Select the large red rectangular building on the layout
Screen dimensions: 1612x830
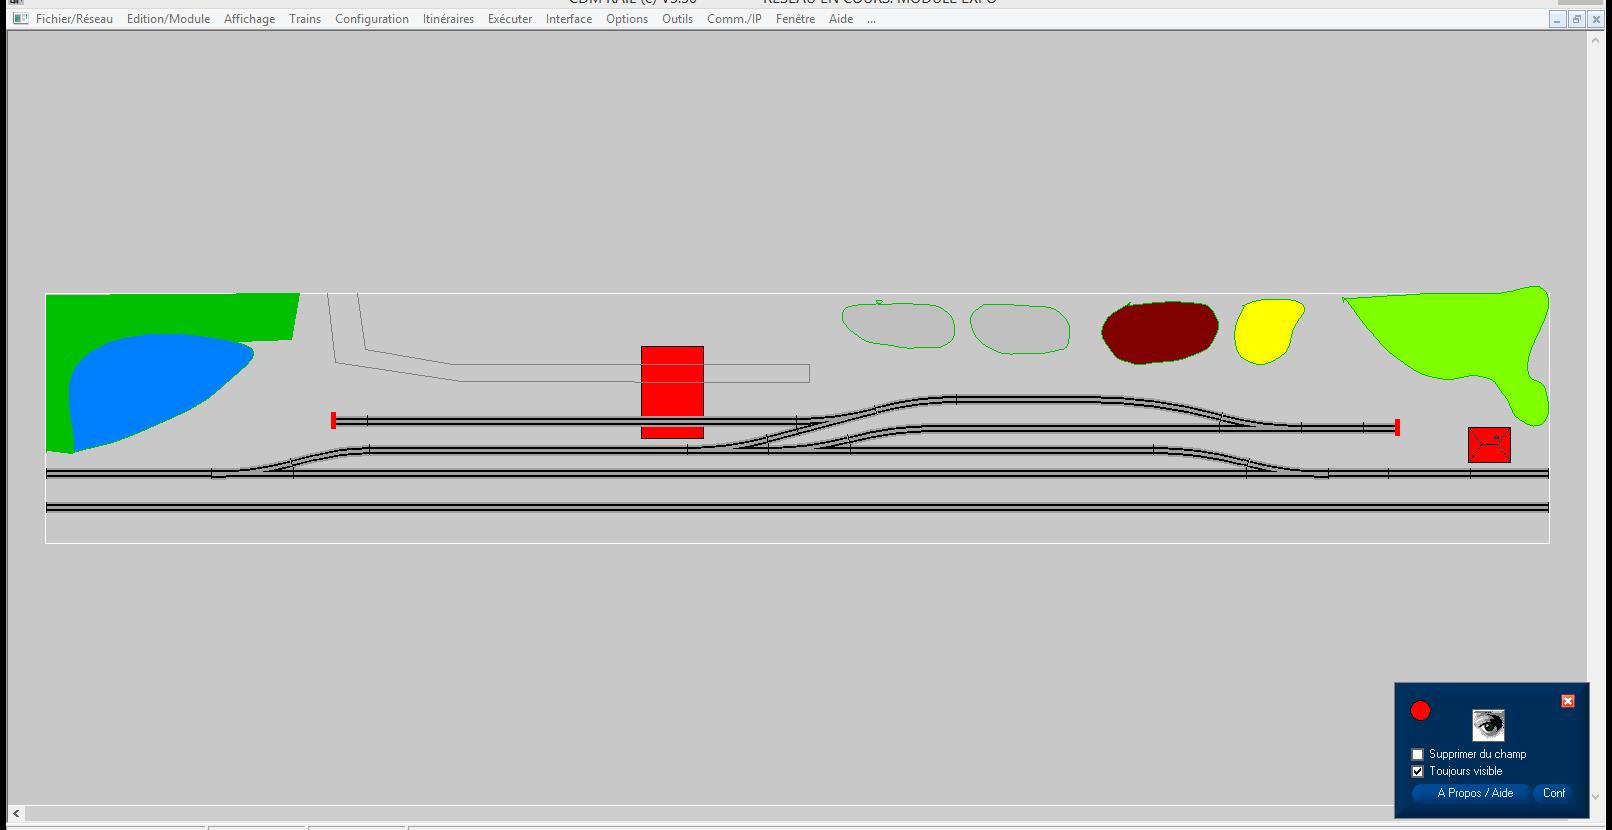click(x=672, y=392)
